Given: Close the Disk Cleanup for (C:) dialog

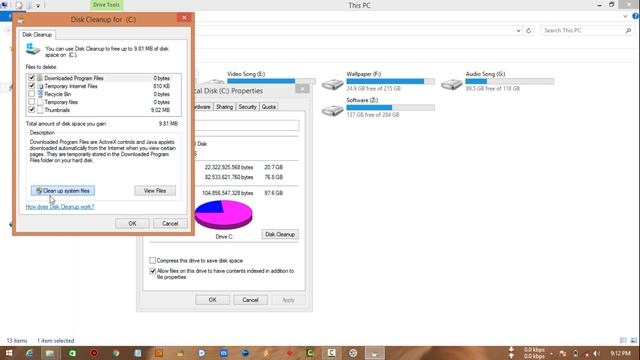Looking at the screenshot, I should point(184,18).
